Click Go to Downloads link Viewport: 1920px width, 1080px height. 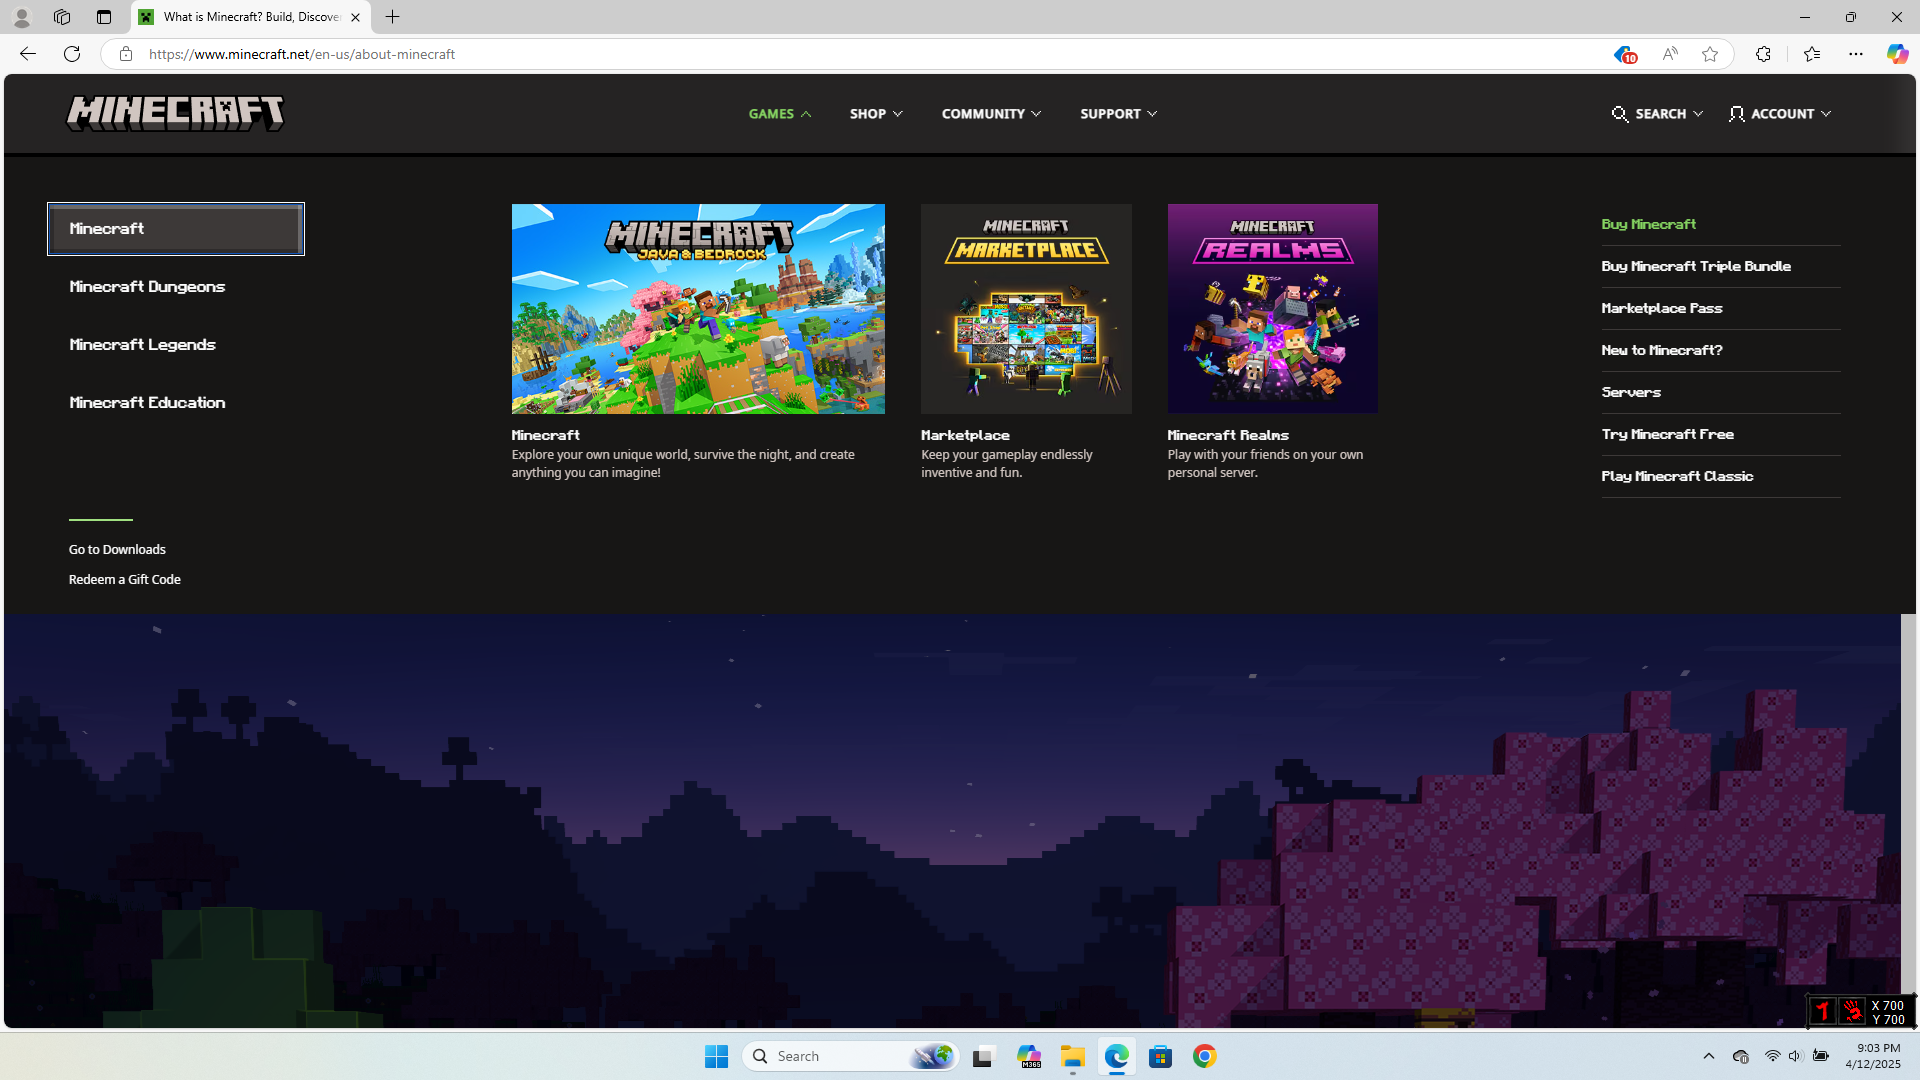(x=117, y=549)
